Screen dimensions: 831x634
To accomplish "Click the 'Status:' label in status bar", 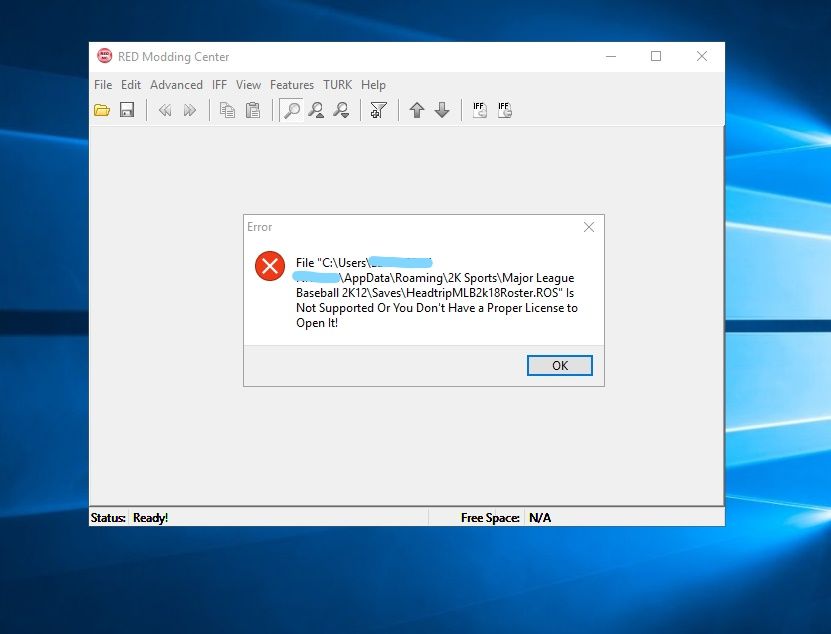I will [x=108, y=518].
